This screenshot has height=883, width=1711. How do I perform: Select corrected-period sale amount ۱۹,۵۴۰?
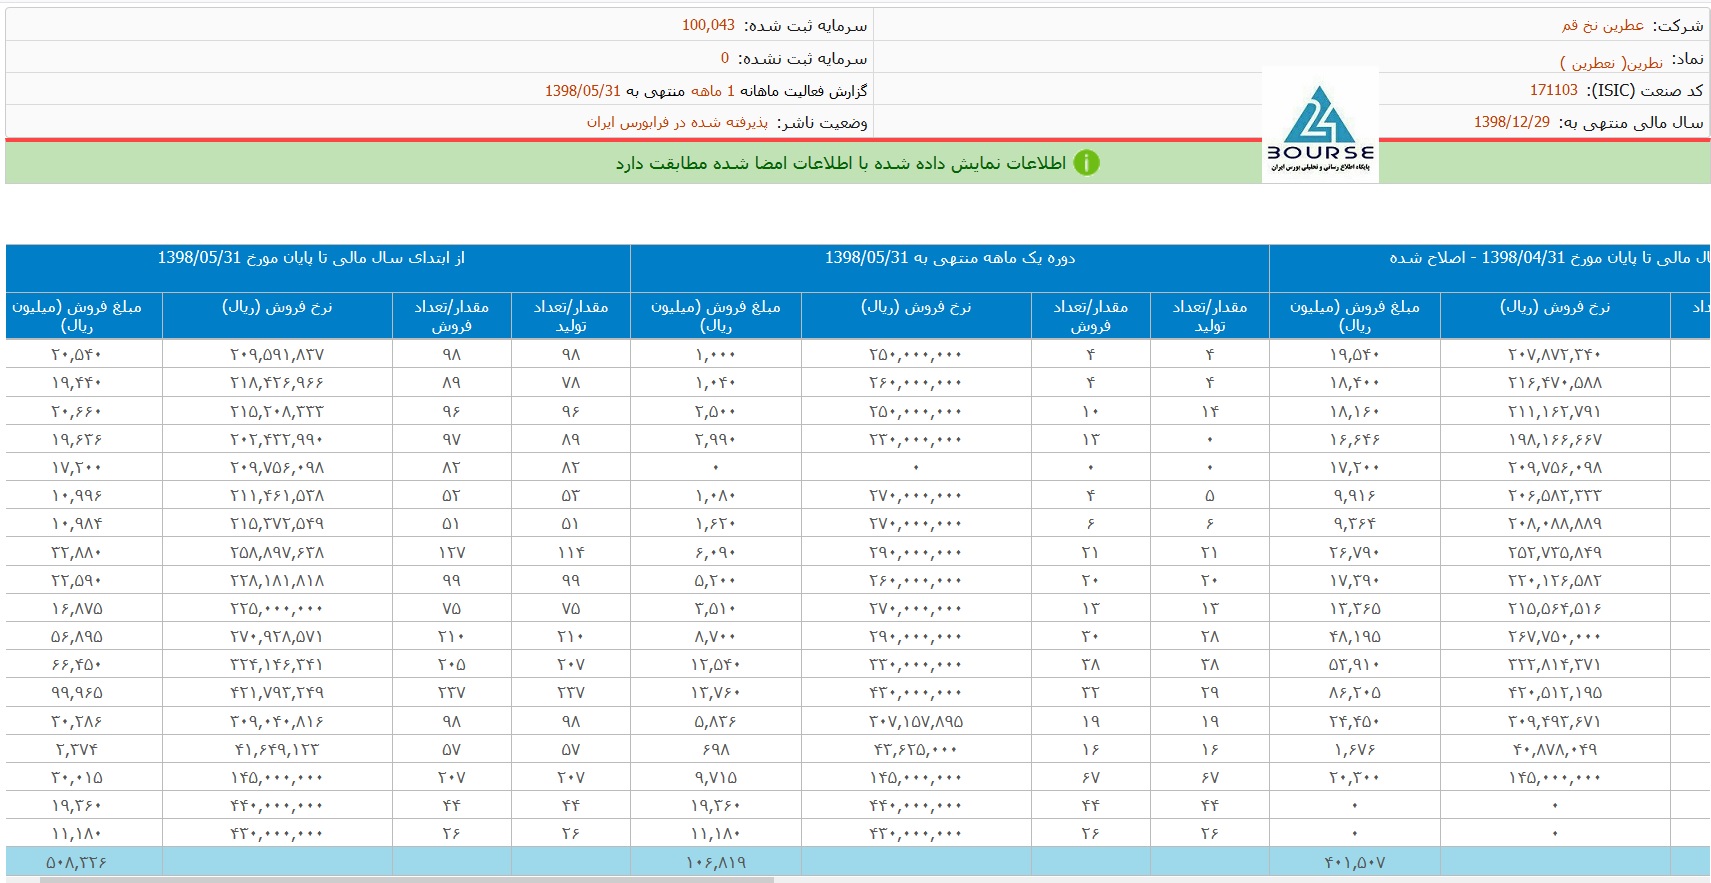click(1355, 354)
